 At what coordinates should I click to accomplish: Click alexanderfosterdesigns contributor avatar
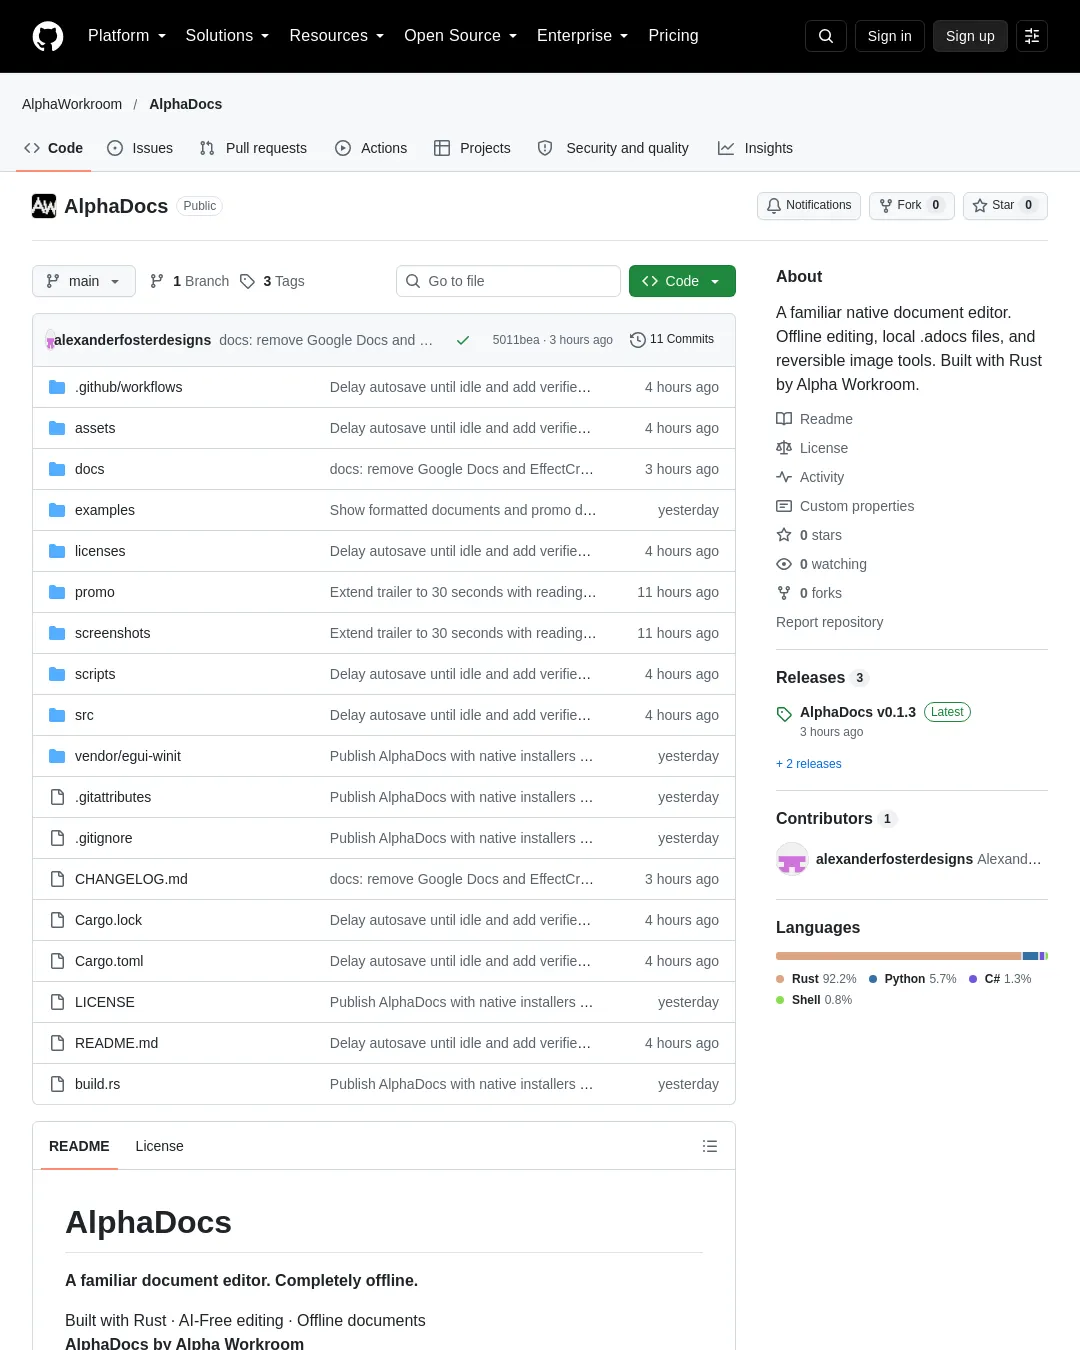pyautogui.click(x=792, y=859)
